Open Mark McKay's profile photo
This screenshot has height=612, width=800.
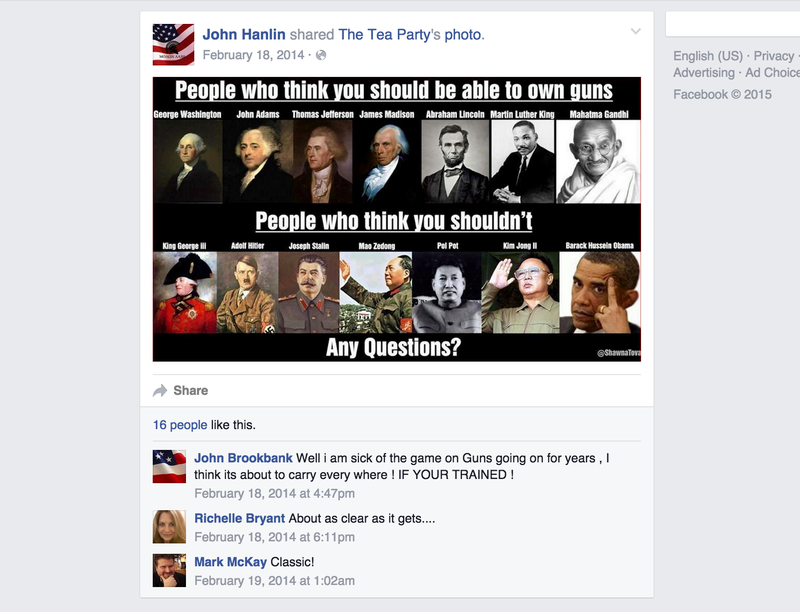tap(169, 571)
